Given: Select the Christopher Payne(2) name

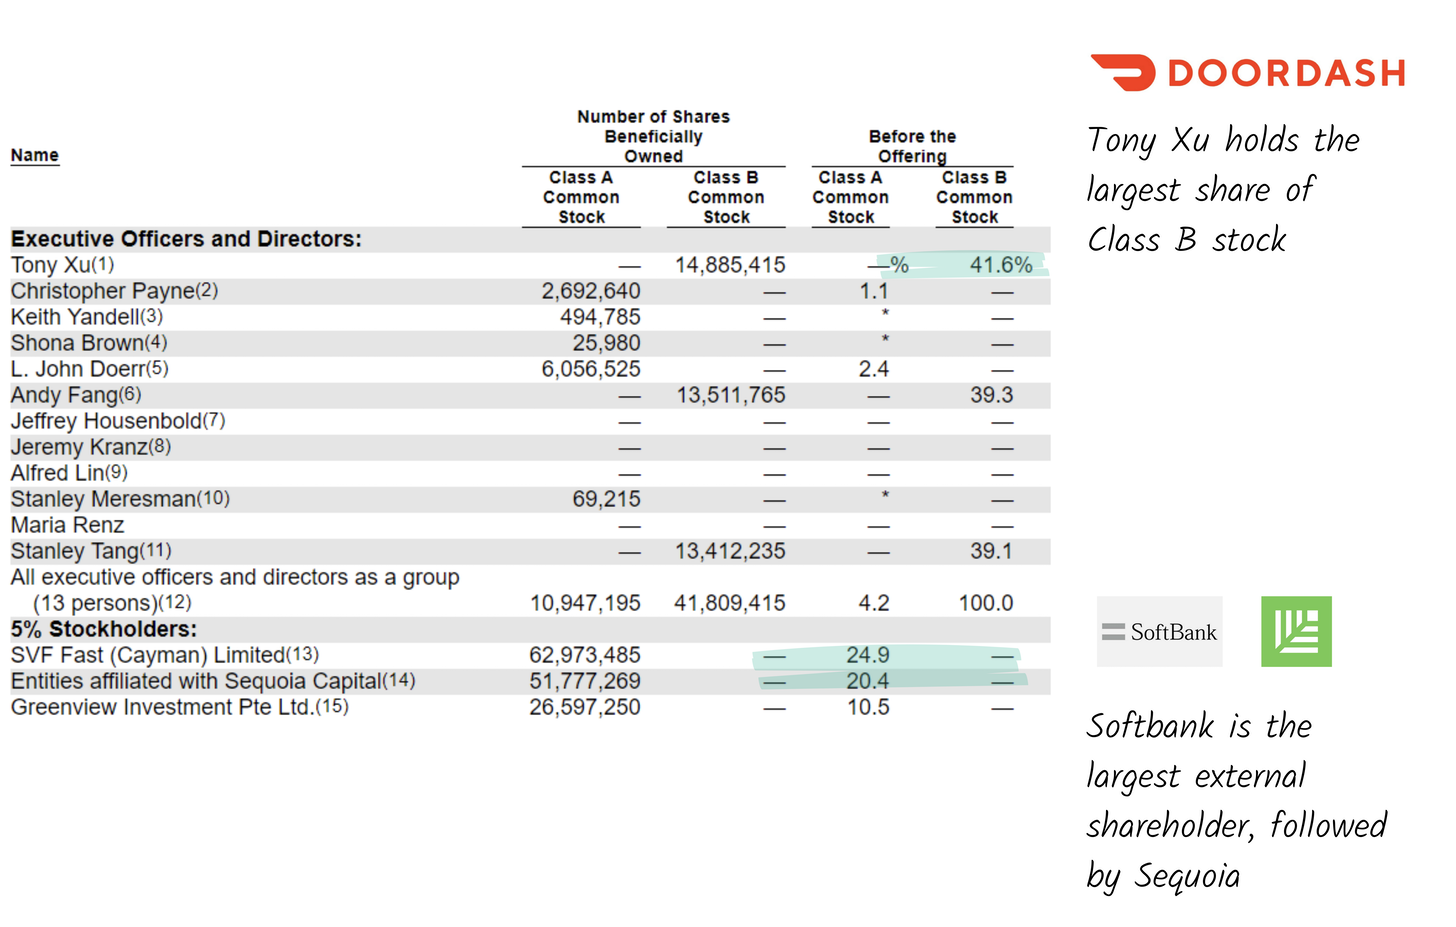Looking at the screenshot, I should tap(114, 291).
